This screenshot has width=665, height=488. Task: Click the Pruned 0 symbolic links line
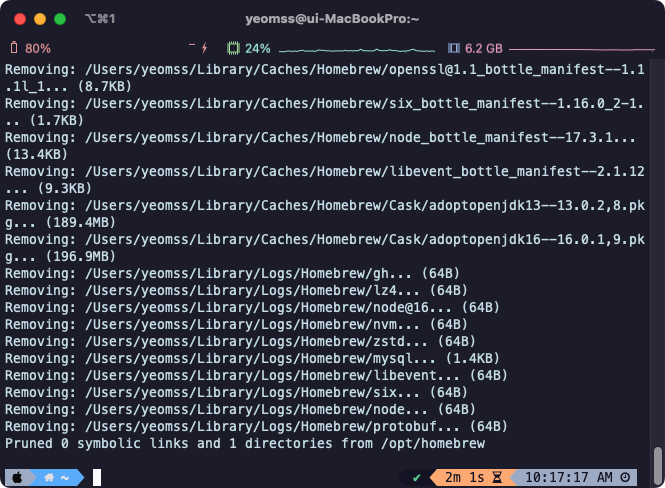pyautogui.click(x=245, y=443)
